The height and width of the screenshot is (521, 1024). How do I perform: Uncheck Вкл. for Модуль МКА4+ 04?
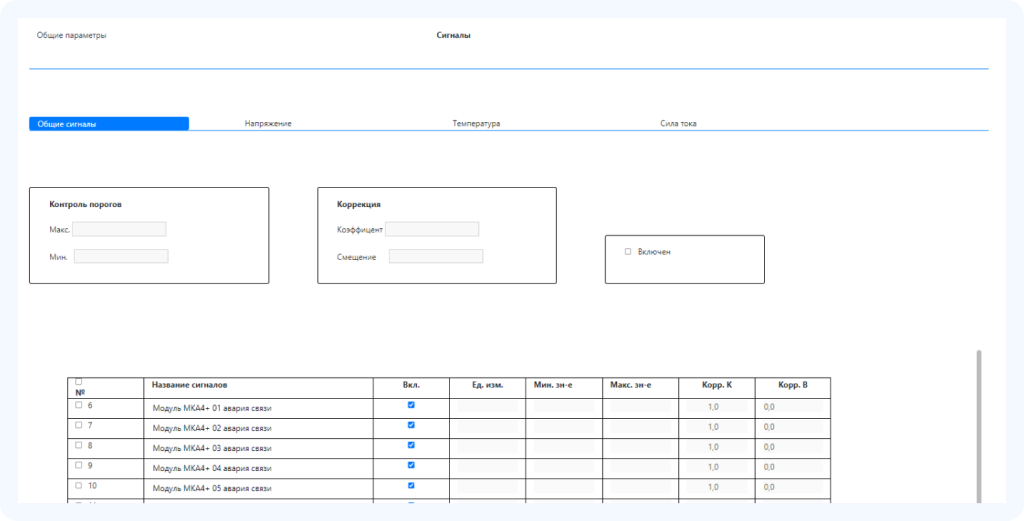coord(411,465)
